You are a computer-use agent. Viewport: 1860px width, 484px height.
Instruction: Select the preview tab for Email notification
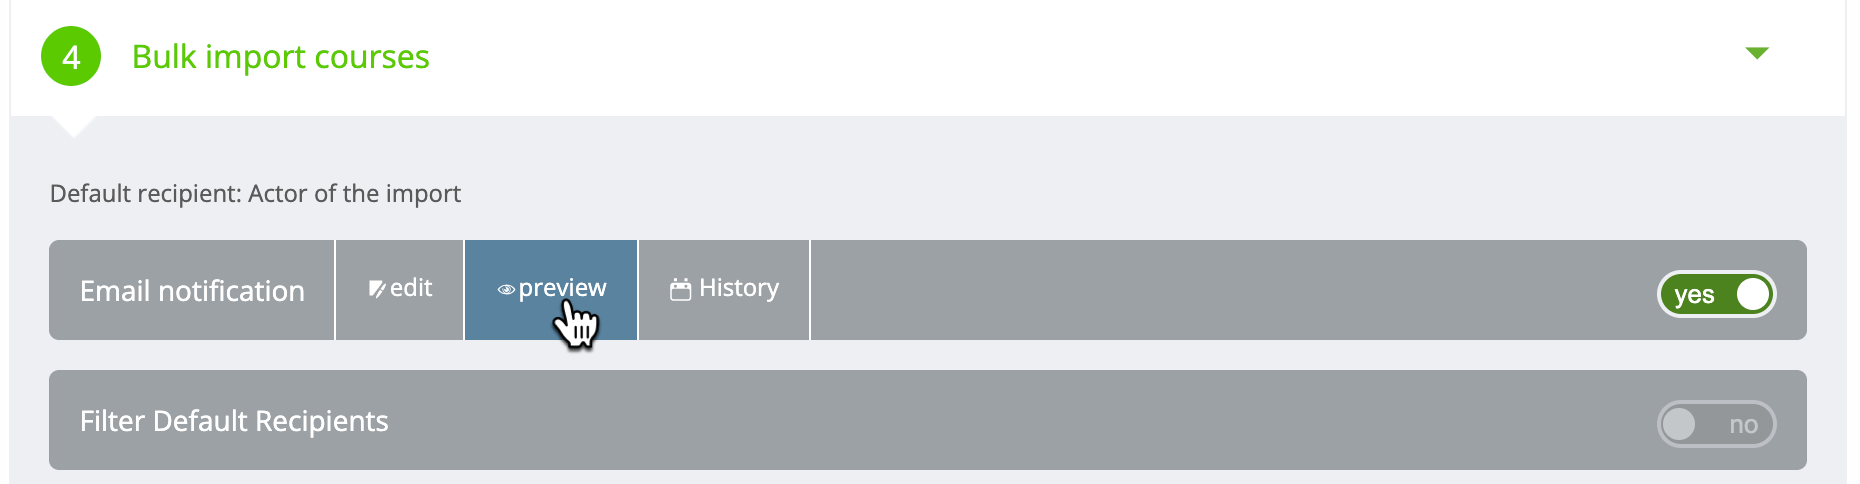(x=551, y=290)
